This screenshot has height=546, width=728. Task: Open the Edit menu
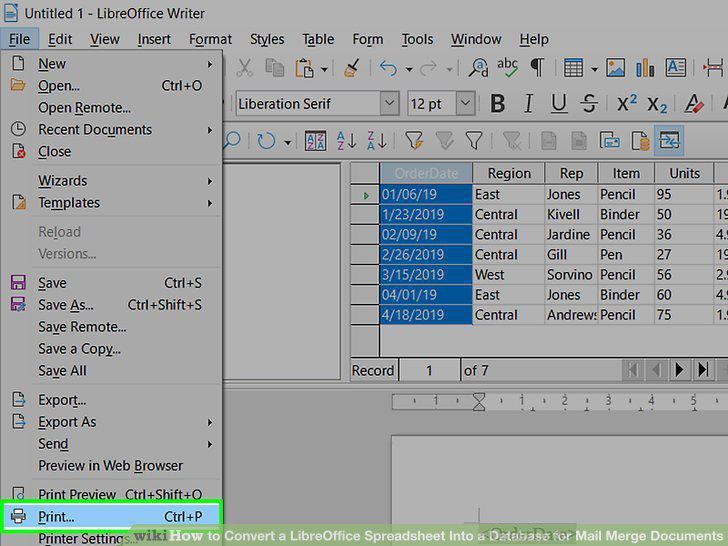point(60,39)
